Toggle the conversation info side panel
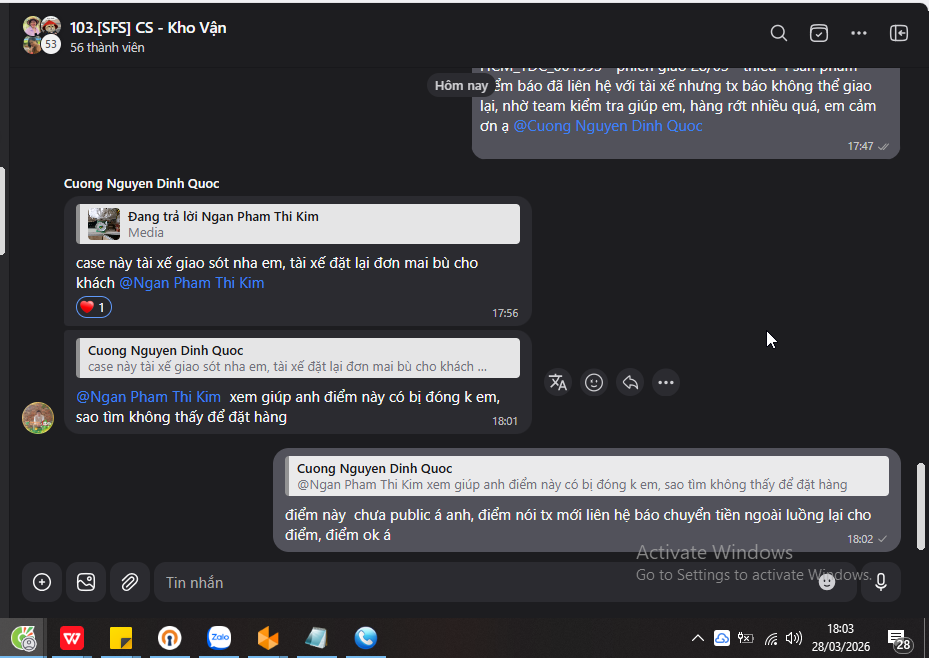Image resolution: width=929 pixels, height=658 pixels. (899, 33)
